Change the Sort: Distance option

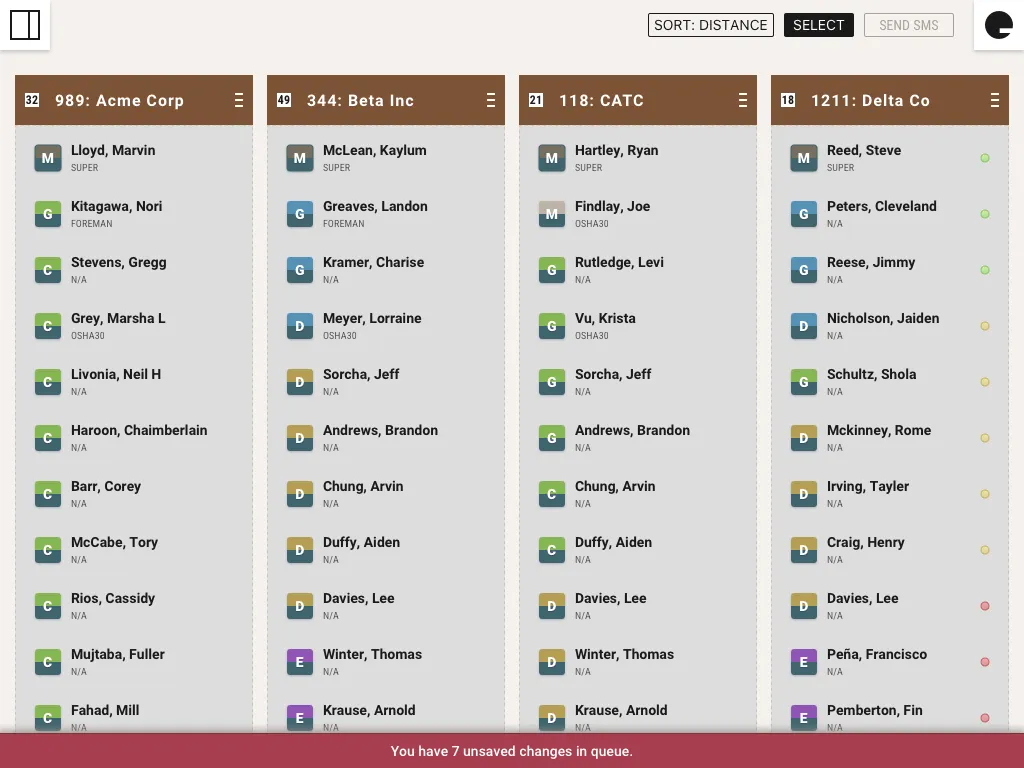(711, 25)
